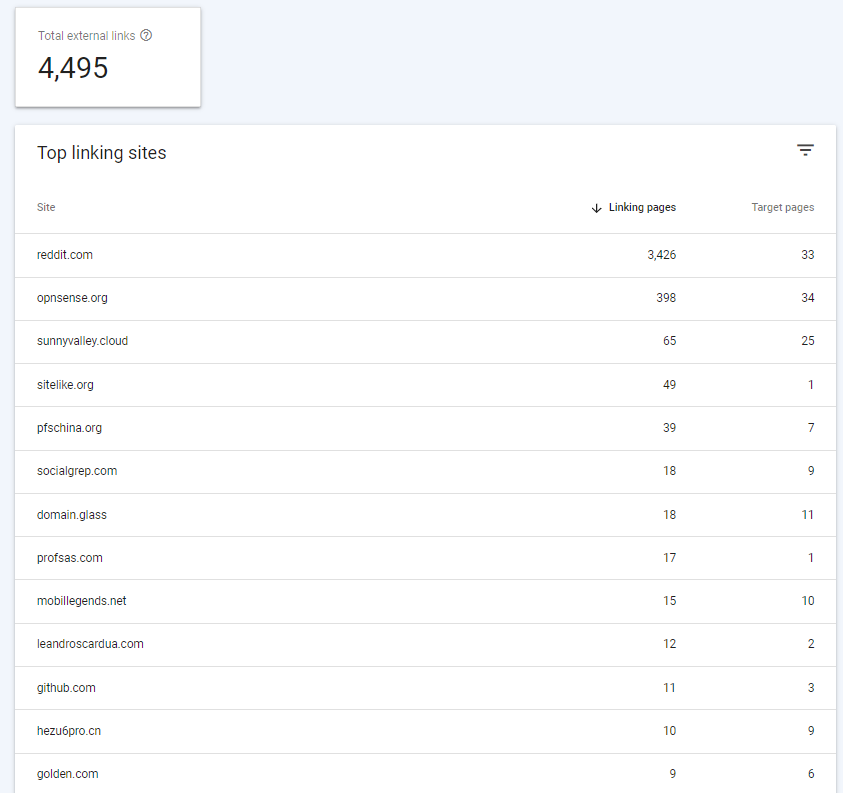Click the 34 target pages value
843x793 pixels.
pos(808,298)
